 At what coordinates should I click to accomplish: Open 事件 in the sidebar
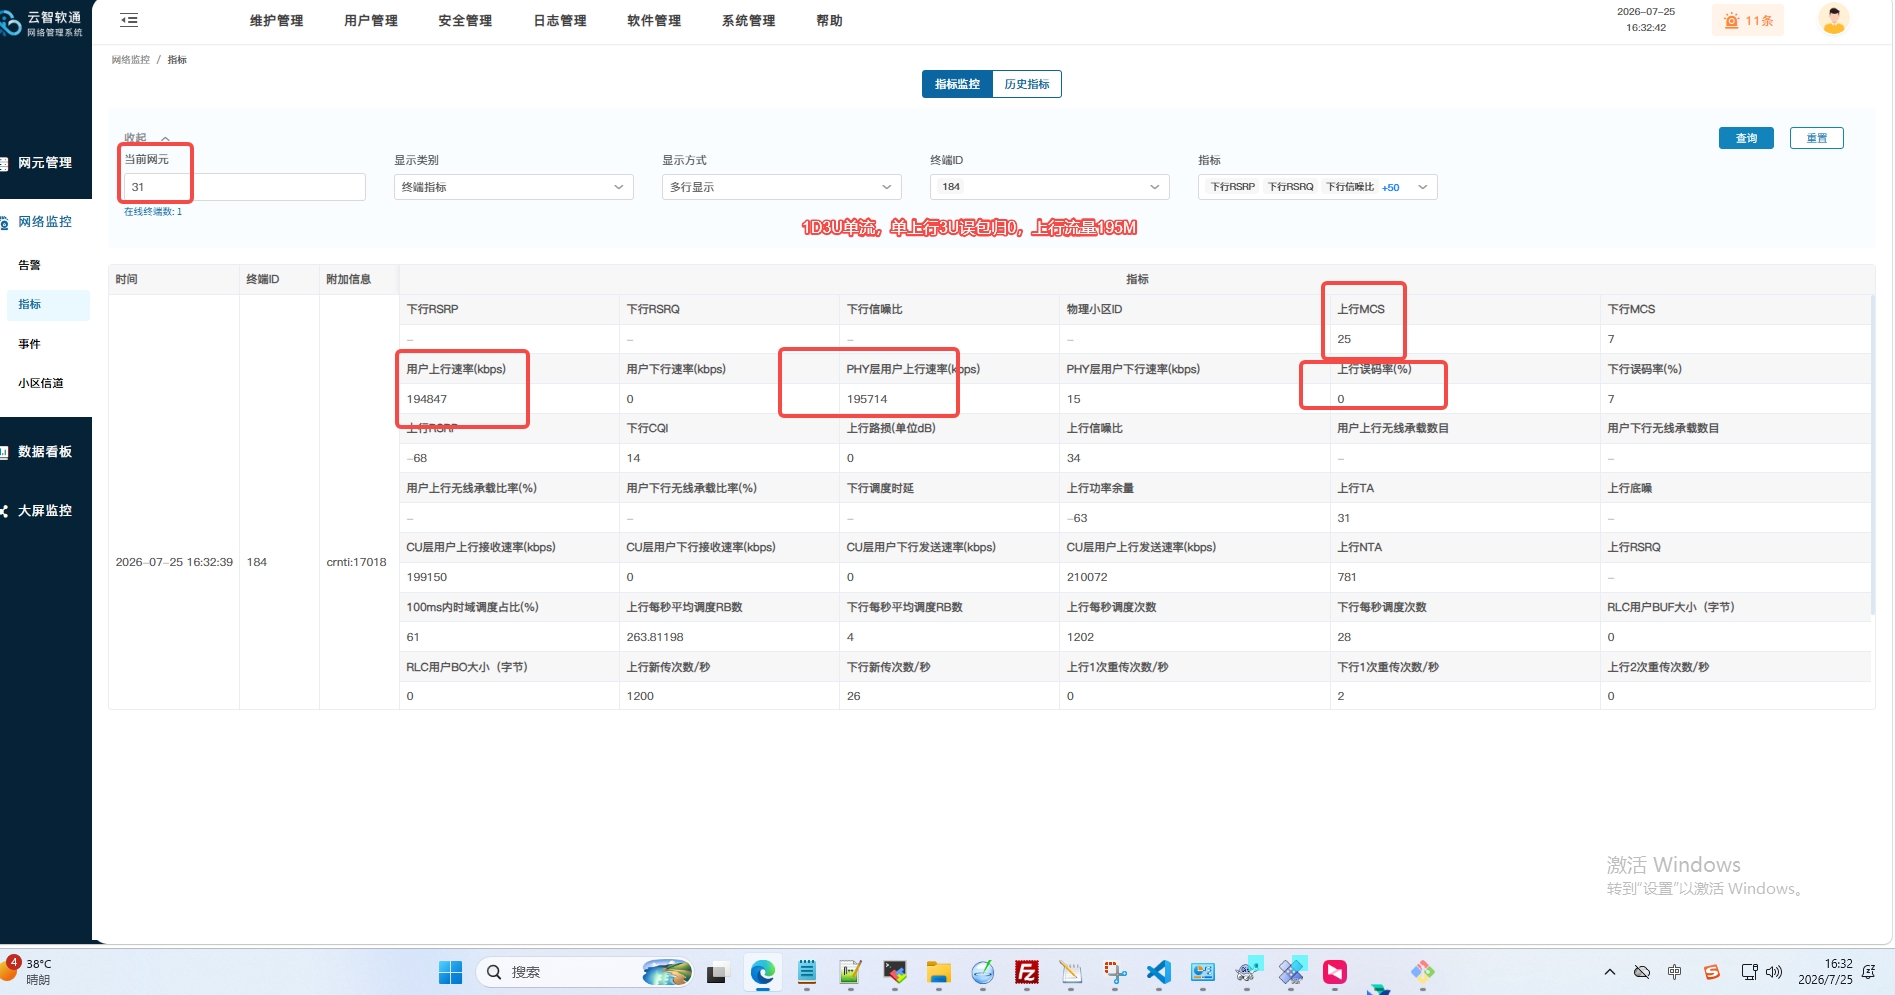30,344
